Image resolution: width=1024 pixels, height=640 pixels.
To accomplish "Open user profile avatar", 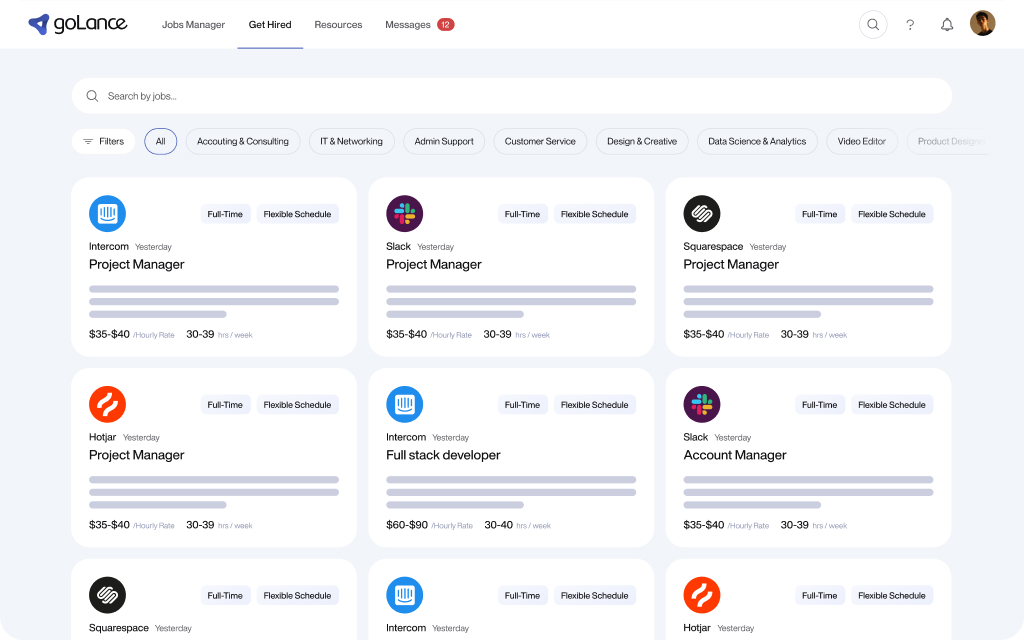I will click(982, 24).
